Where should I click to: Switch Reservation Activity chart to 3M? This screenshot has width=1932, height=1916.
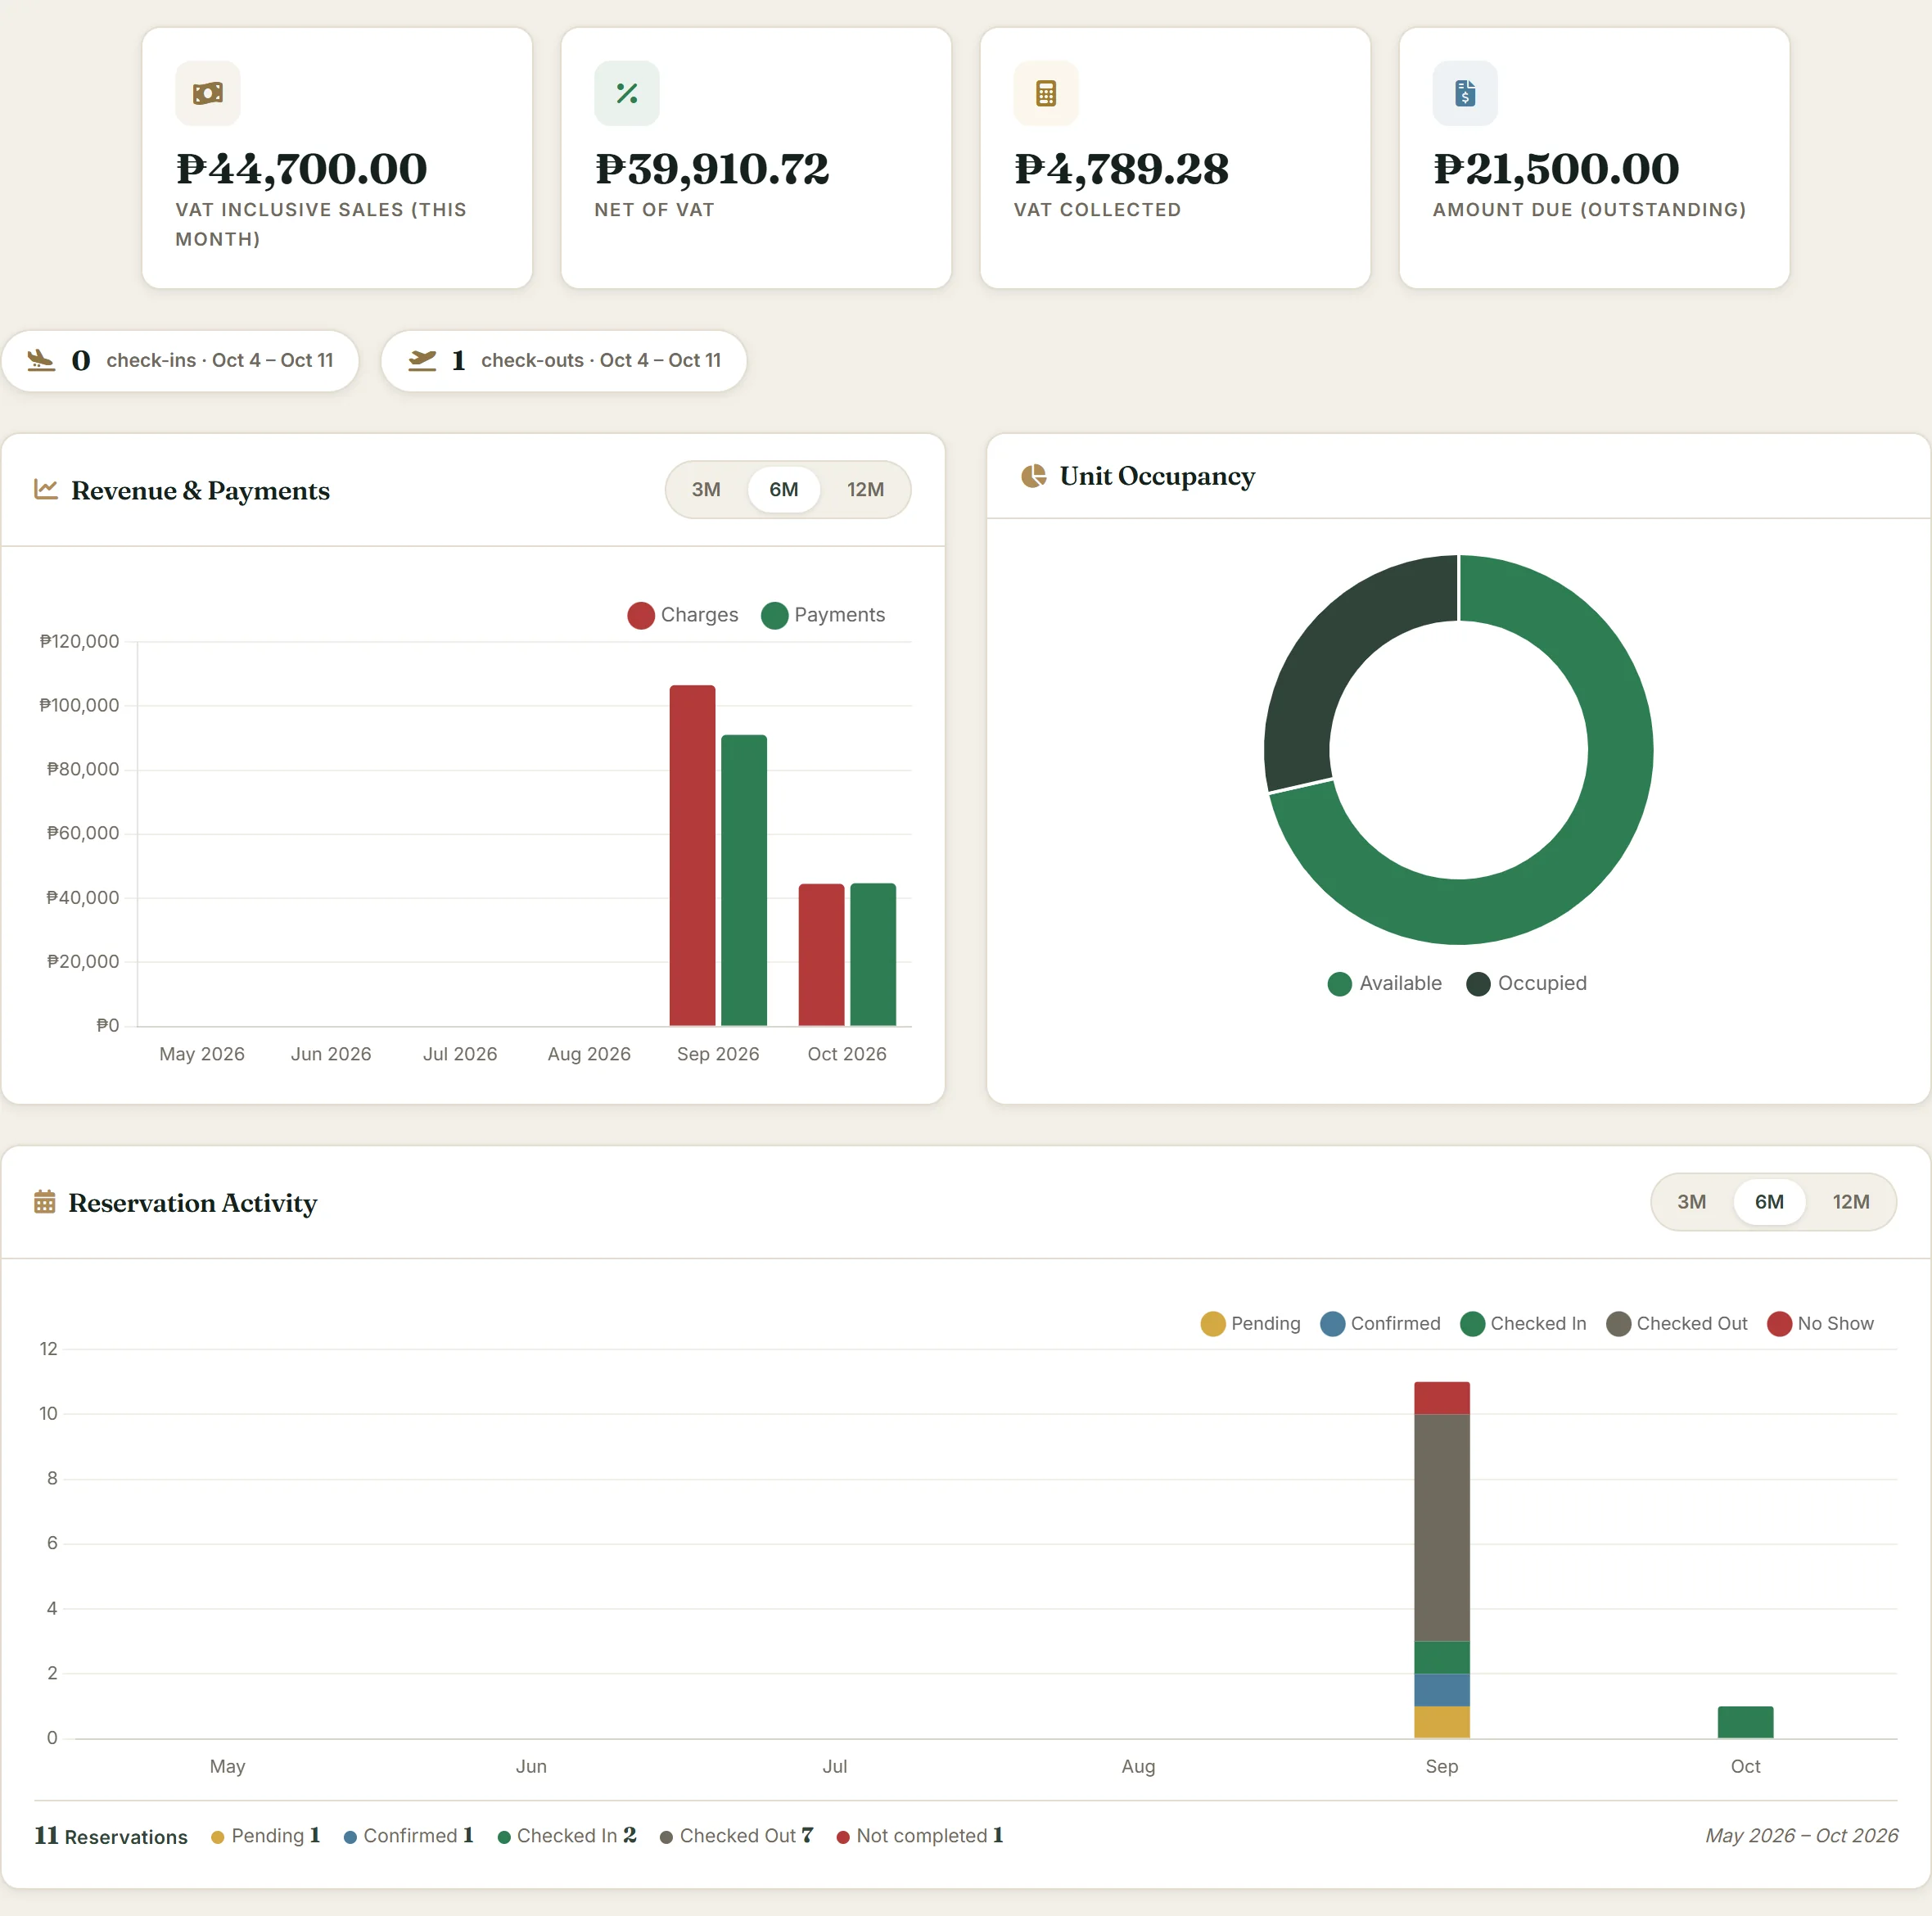click(1692, 1201)
